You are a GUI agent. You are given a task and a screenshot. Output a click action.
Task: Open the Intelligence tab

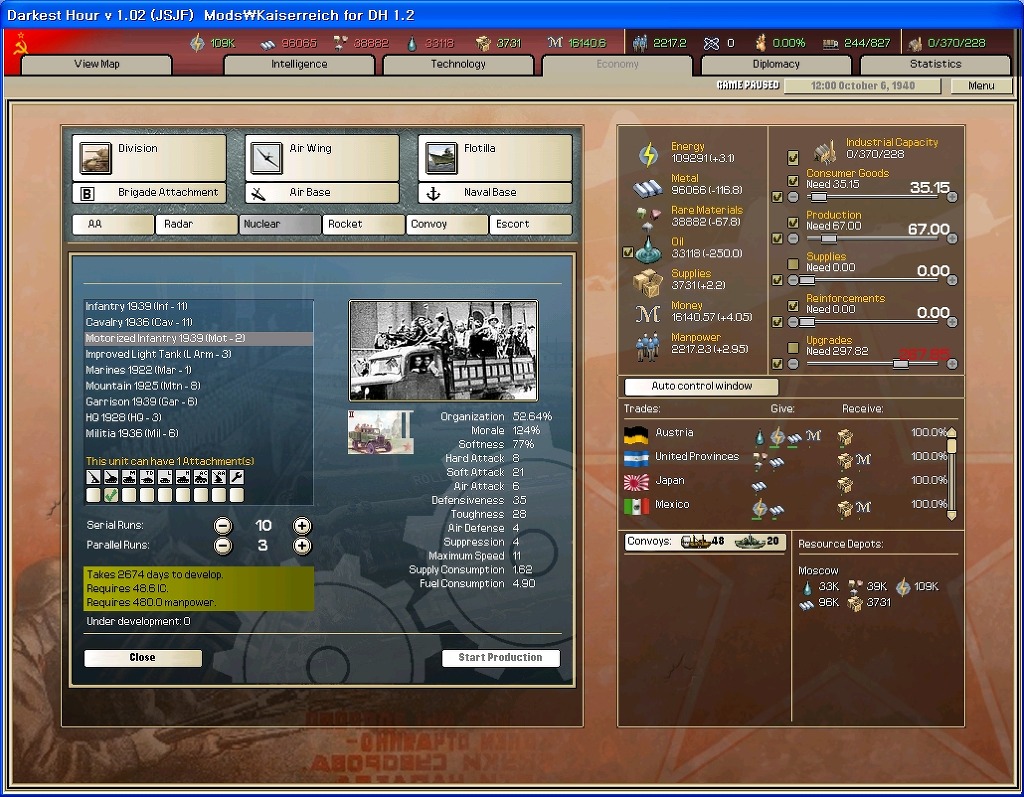[x=299, y=64]
